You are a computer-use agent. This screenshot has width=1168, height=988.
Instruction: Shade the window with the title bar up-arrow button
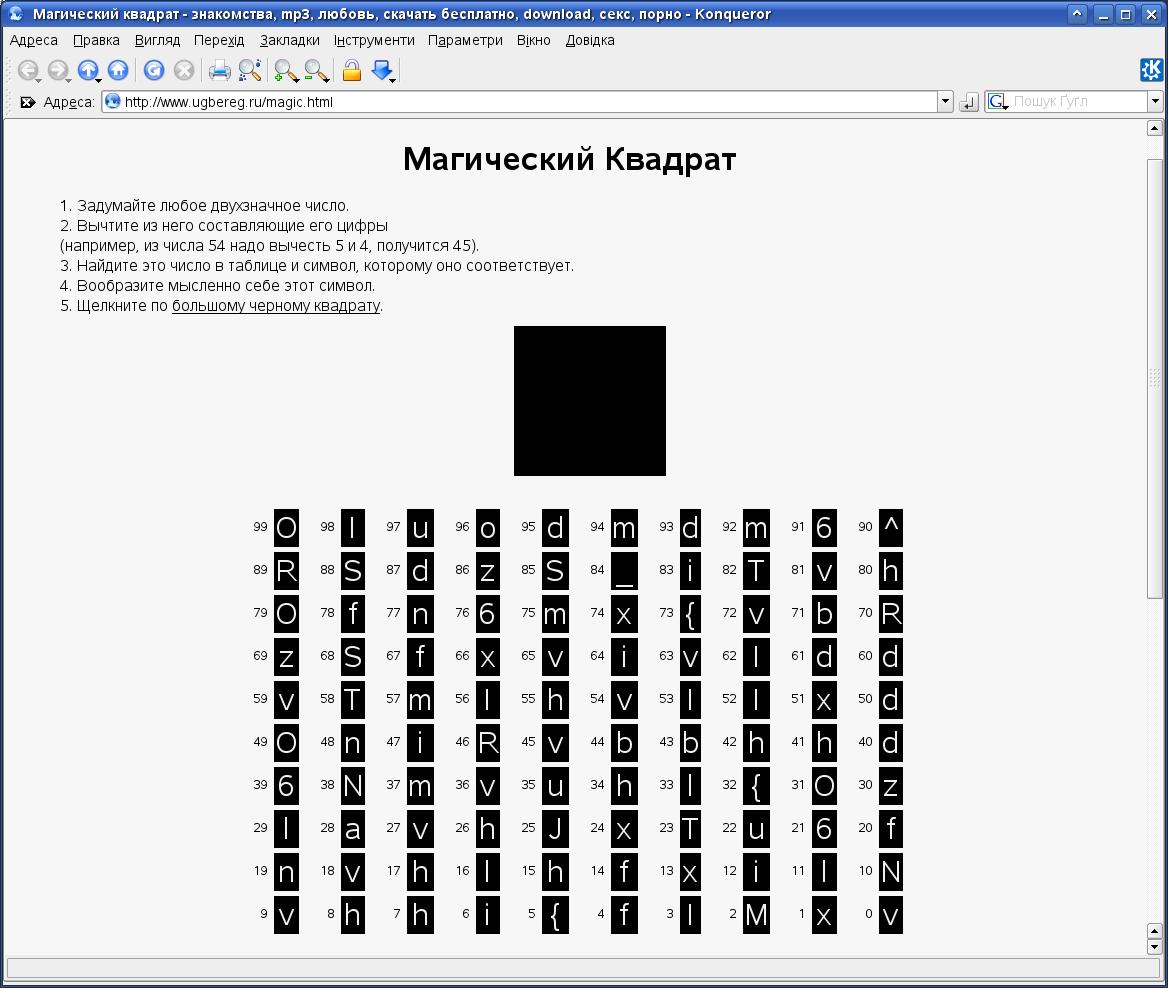[1076, 13]
